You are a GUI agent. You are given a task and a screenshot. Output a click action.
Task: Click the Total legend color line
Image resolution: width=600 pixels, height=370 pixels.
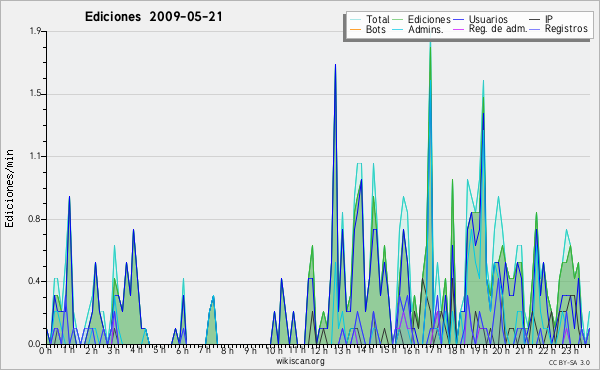[355, 19]
